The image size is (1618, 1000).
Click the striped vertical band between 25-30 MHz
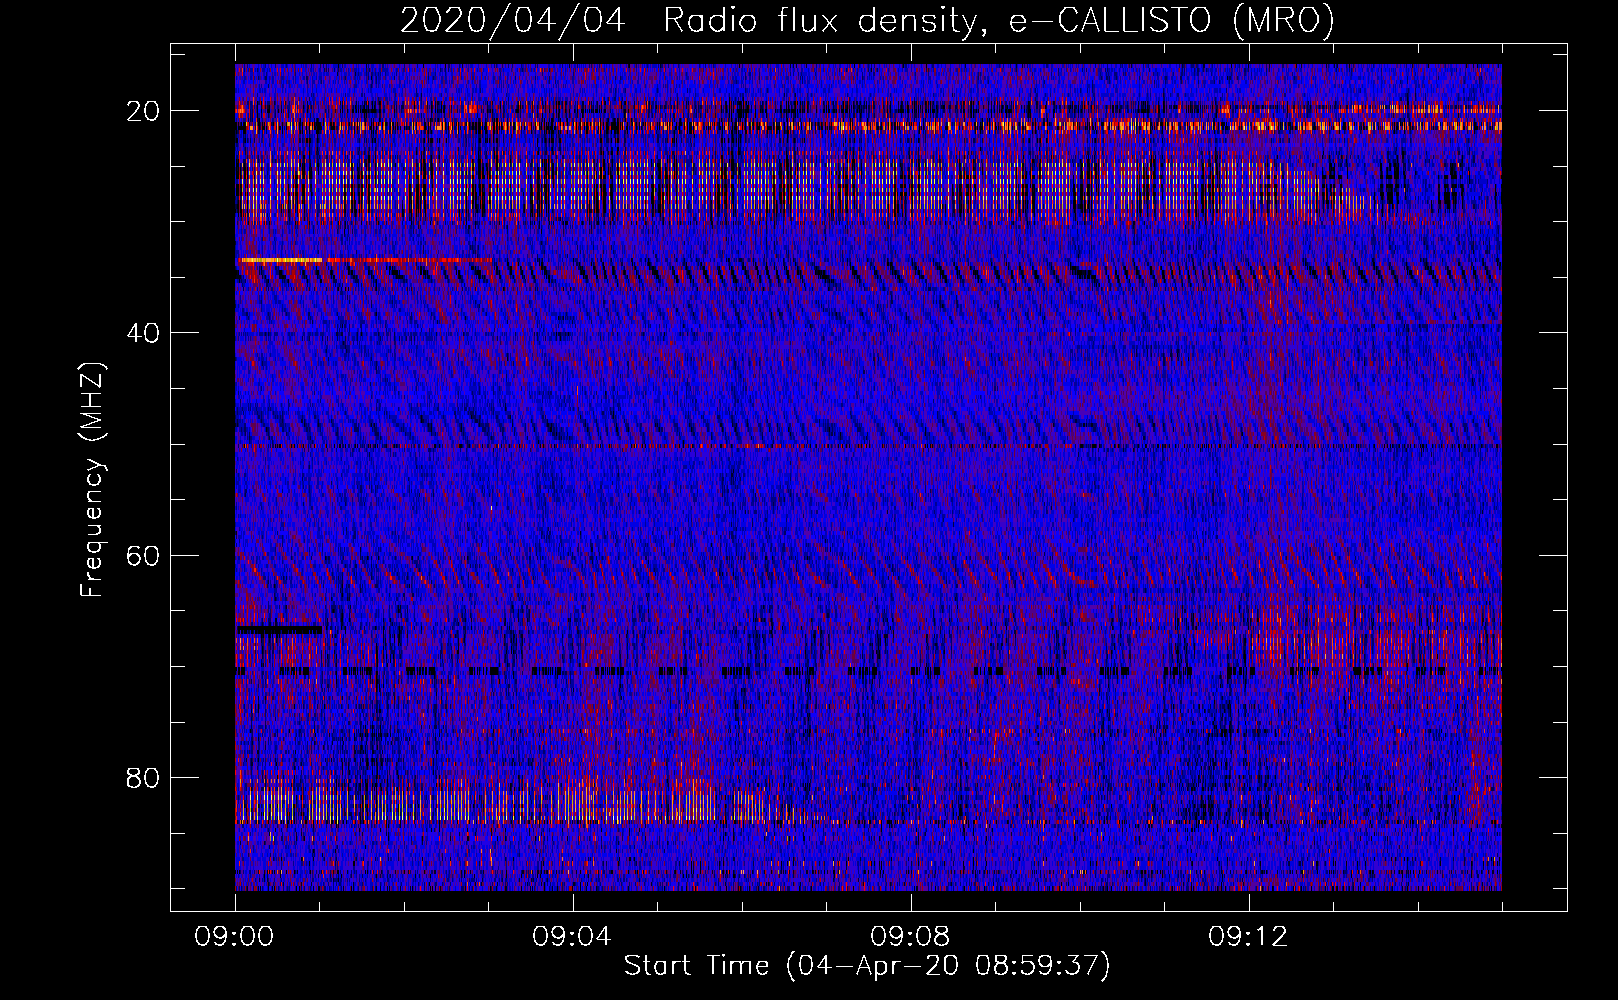(x=868, y=188)
